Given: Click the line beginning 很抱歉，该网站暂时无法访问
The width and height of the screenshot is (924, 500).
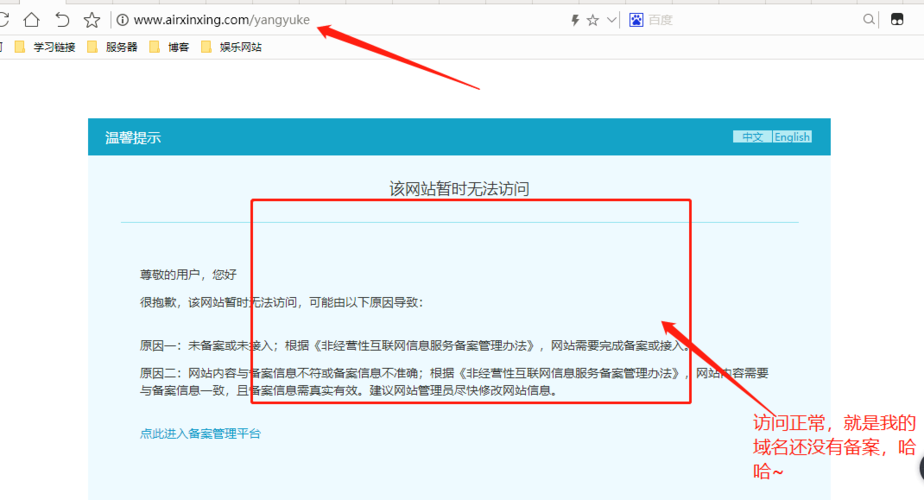Looking at the screenshot, I should coord(282,302).
